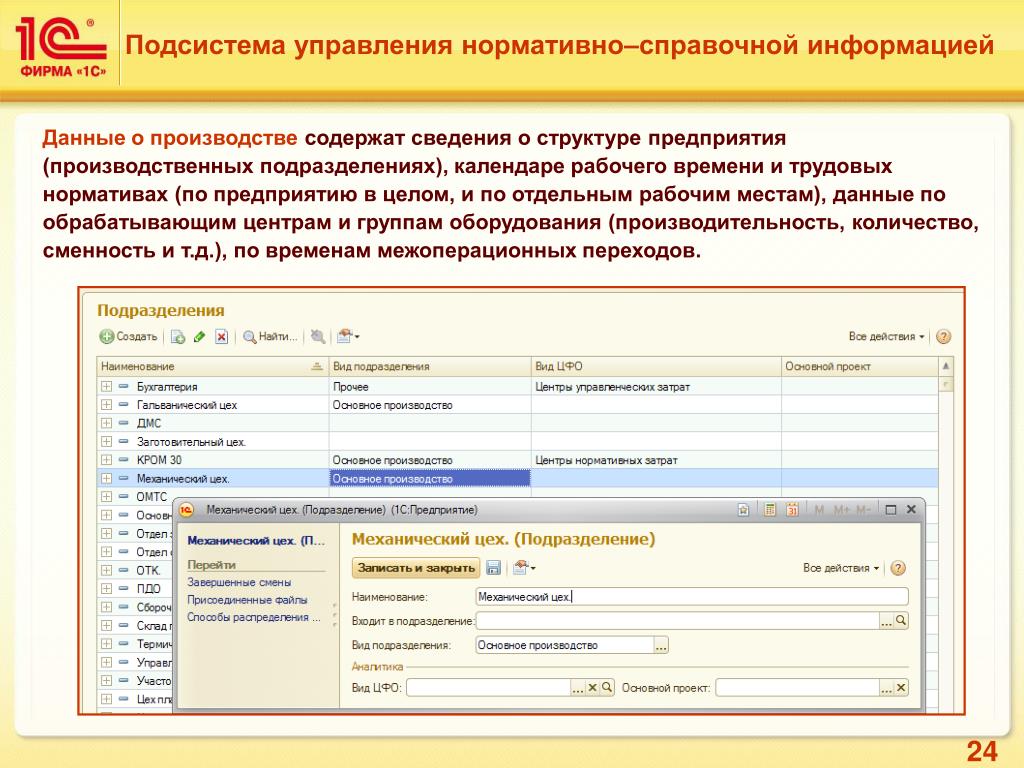Expand the ДМС row
Screen dimensions: 1024x768
[106, 423]
